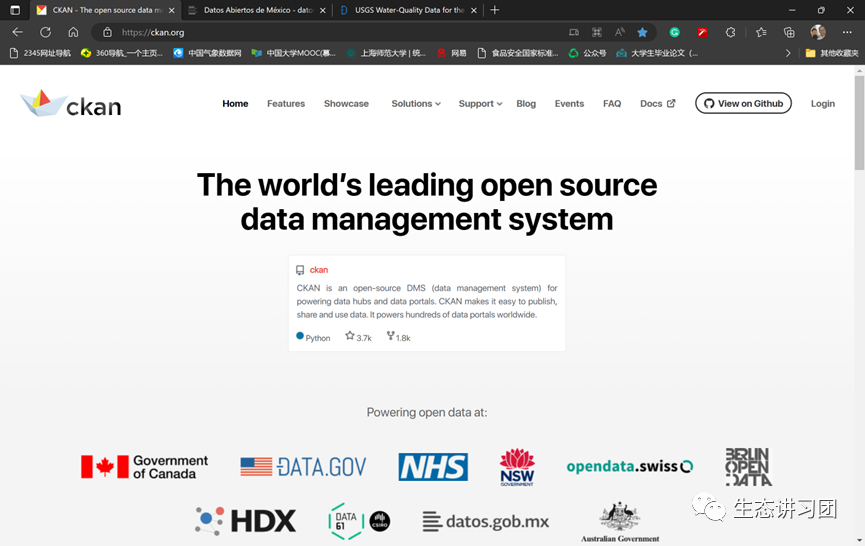Open the 中国大学MOOC bookmark

293,53
